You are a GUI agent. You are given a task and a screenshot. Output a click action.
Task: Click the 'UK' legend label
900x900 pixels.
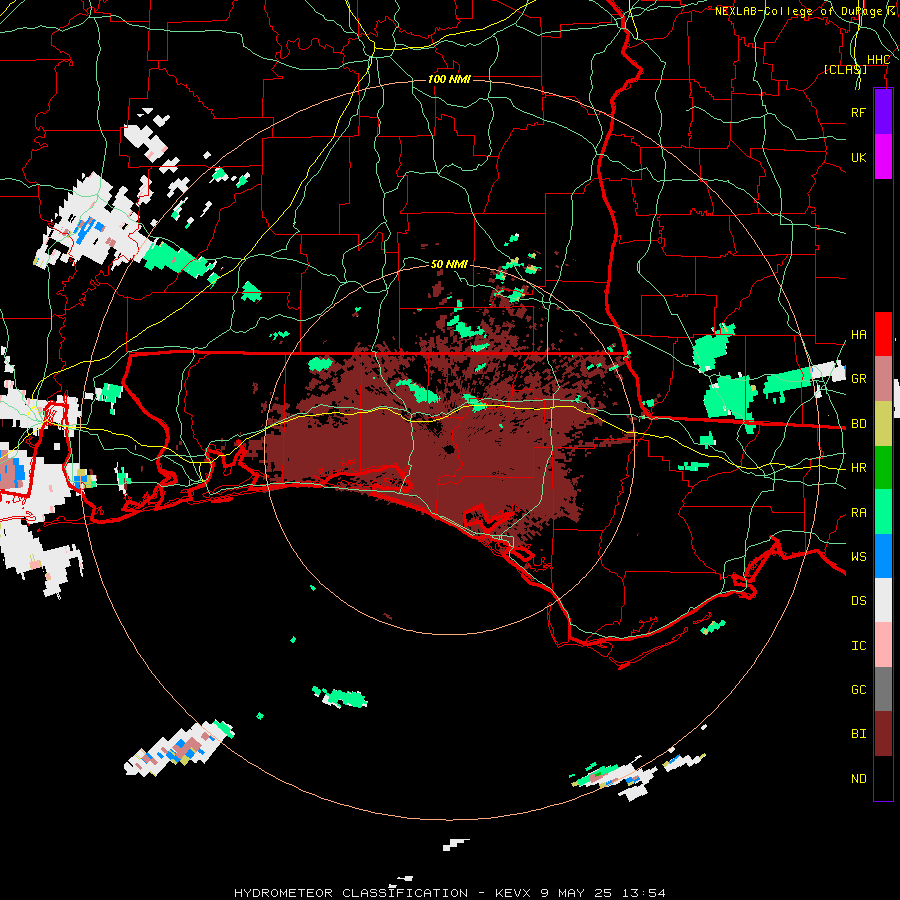coord(858,157)
